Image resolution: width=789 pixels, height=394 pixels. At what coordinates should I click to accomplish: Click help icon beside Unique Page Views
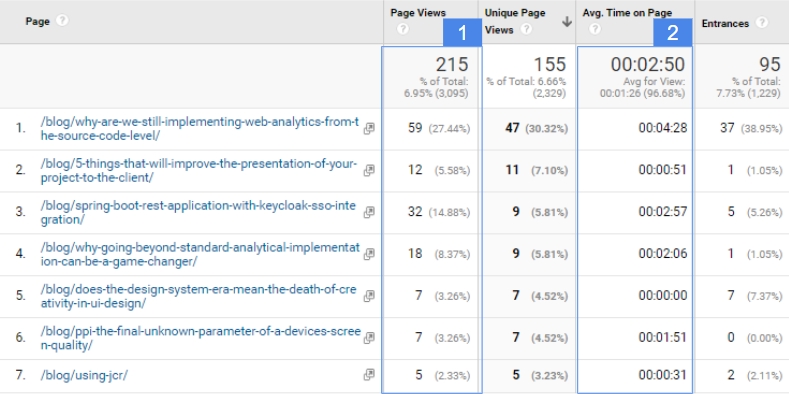tap(526, 29)
